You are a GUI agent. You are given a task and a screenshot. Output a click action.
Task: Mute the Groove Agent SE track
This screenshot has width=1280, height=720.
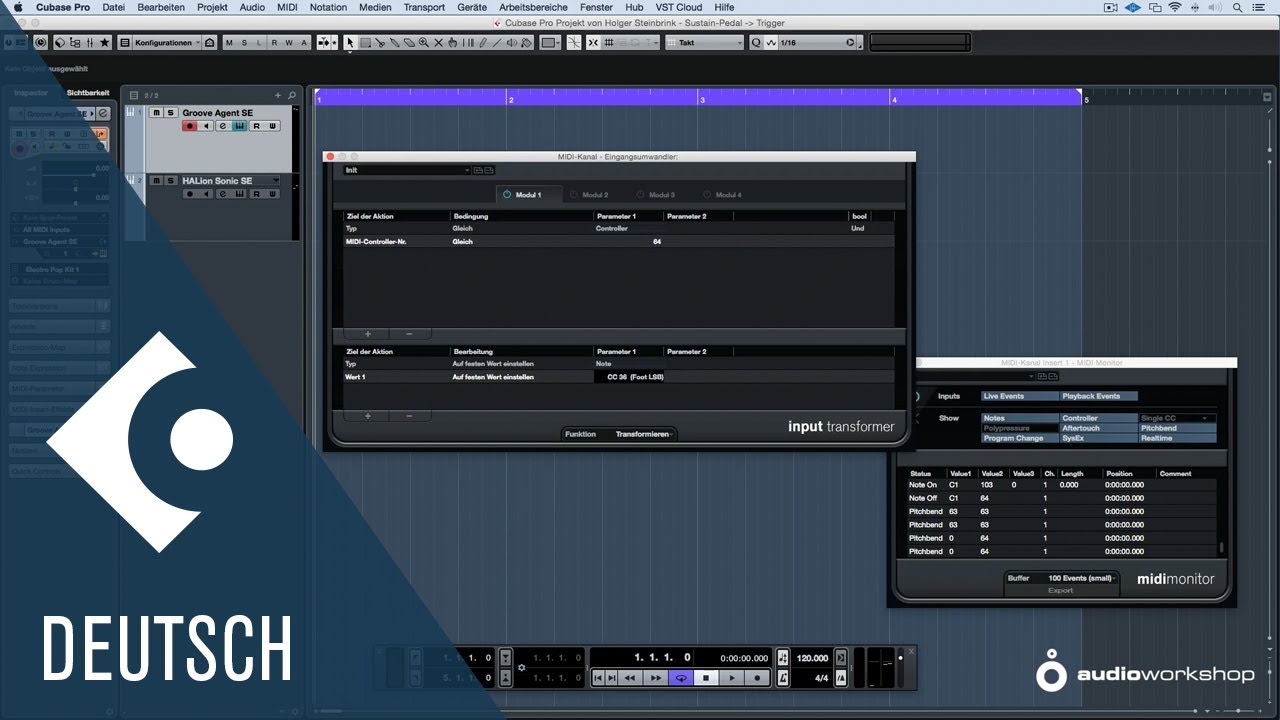tap(156, 113)
